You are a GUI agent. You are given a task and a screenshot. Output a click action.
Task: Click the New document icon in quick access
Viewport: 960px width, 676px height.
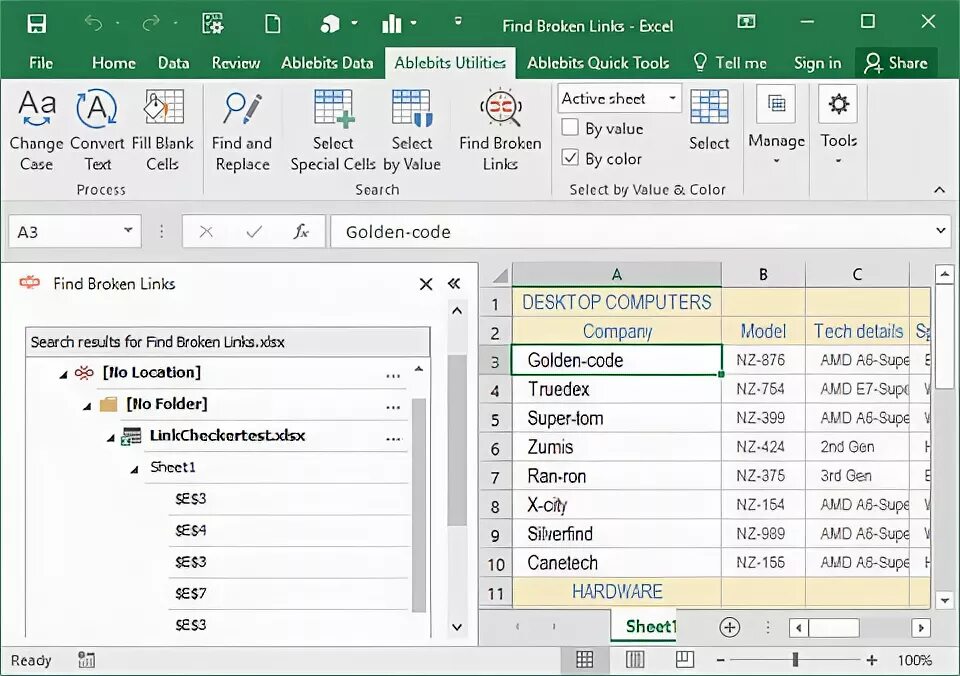tap(272, 24)
